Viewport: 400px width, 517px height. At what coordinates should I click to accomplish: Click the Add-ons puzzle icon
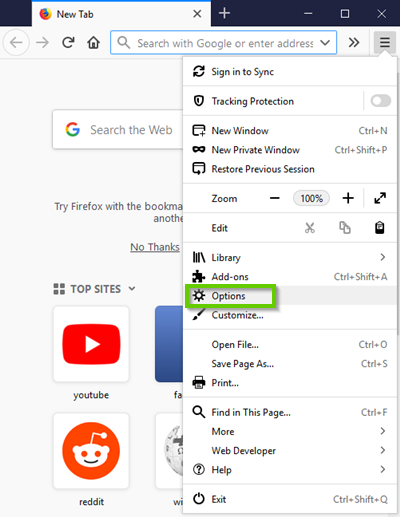(199, 276)
